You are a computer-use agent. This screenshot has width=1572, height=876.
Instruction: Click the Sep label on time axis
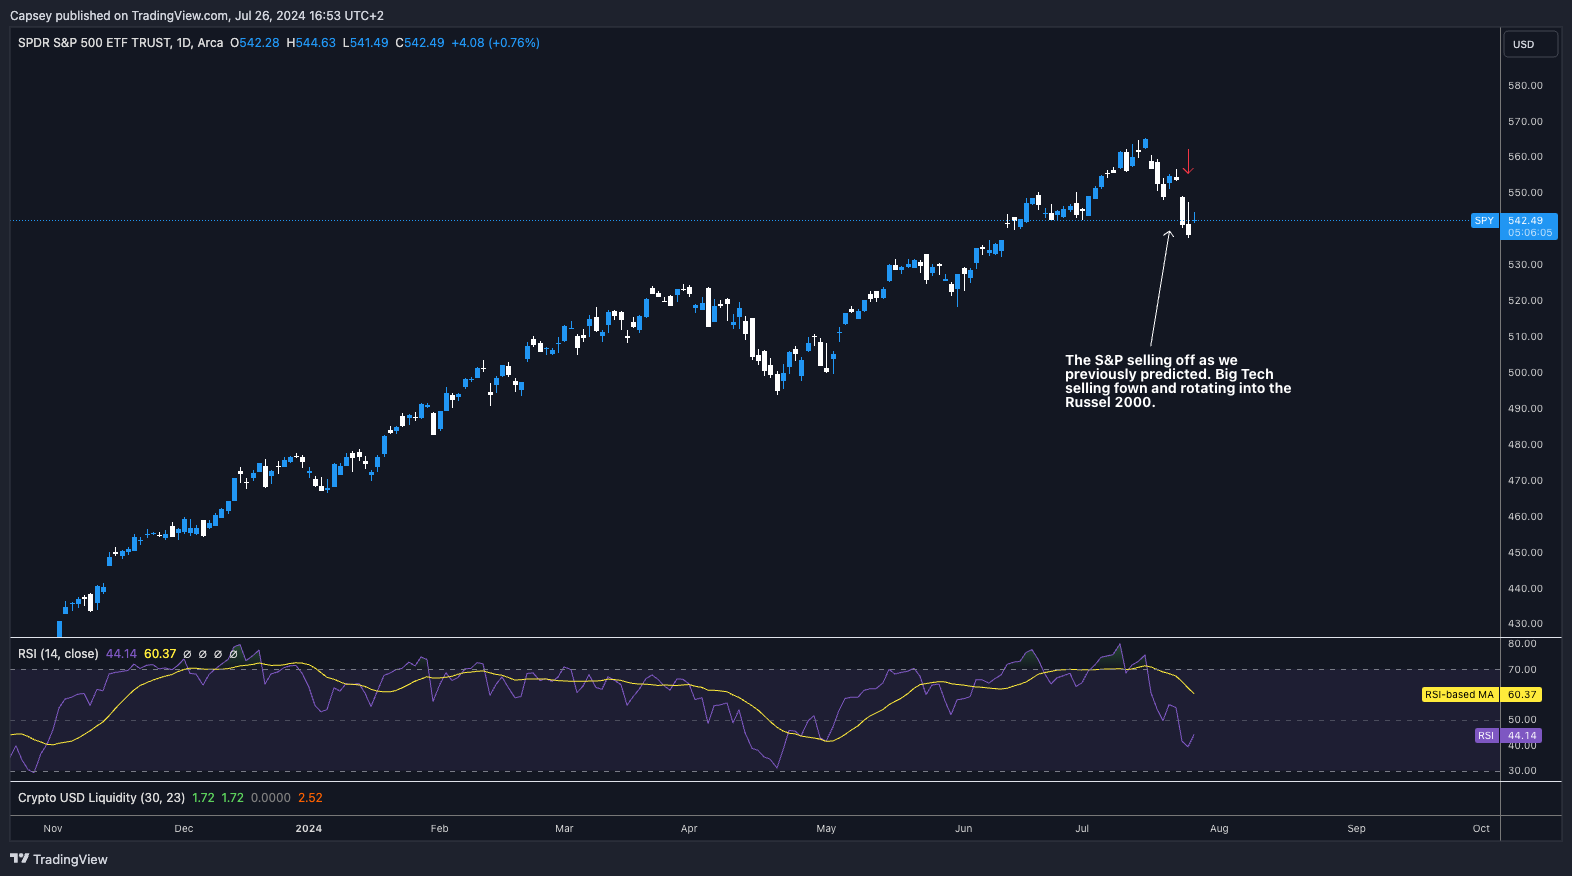click(x=1356, y=828)
